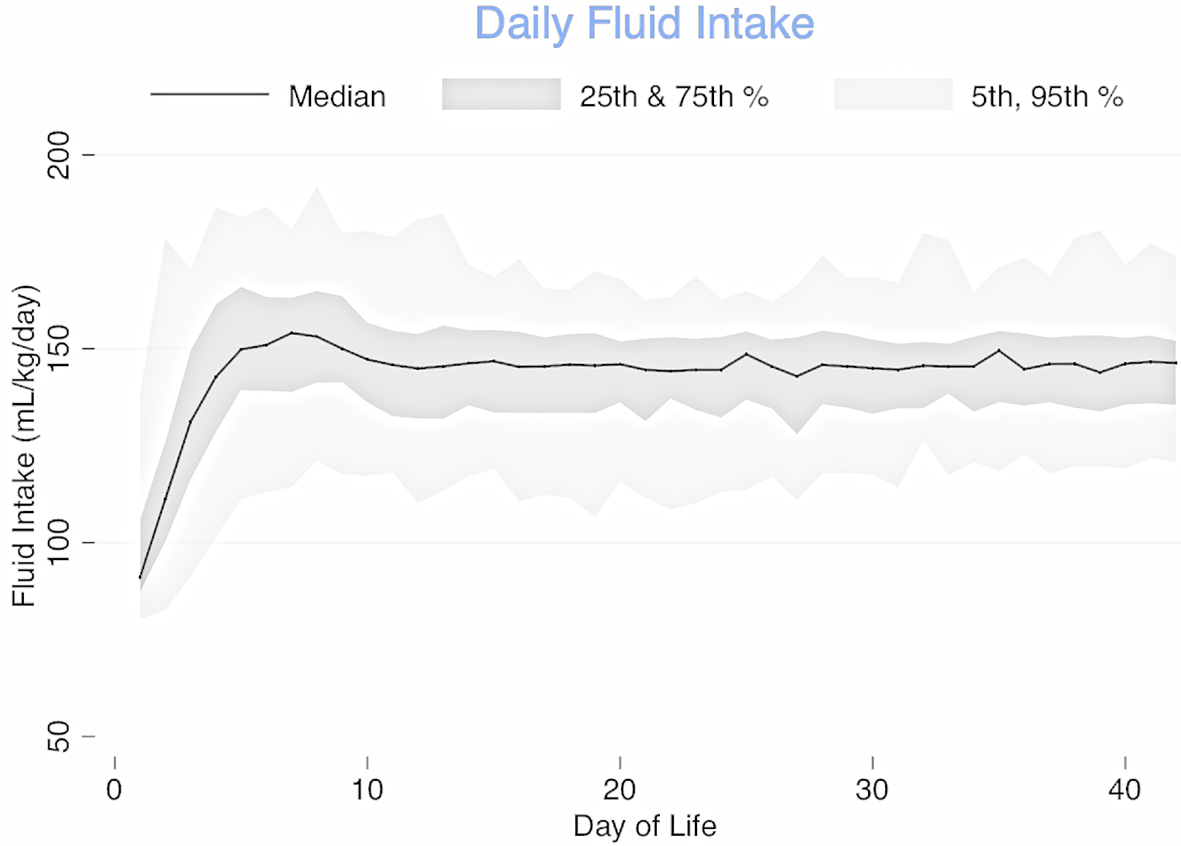Click the Daily Fluid Intake chart title
Viewport: 1181px width, 846px height.
(x=644, y=24)
